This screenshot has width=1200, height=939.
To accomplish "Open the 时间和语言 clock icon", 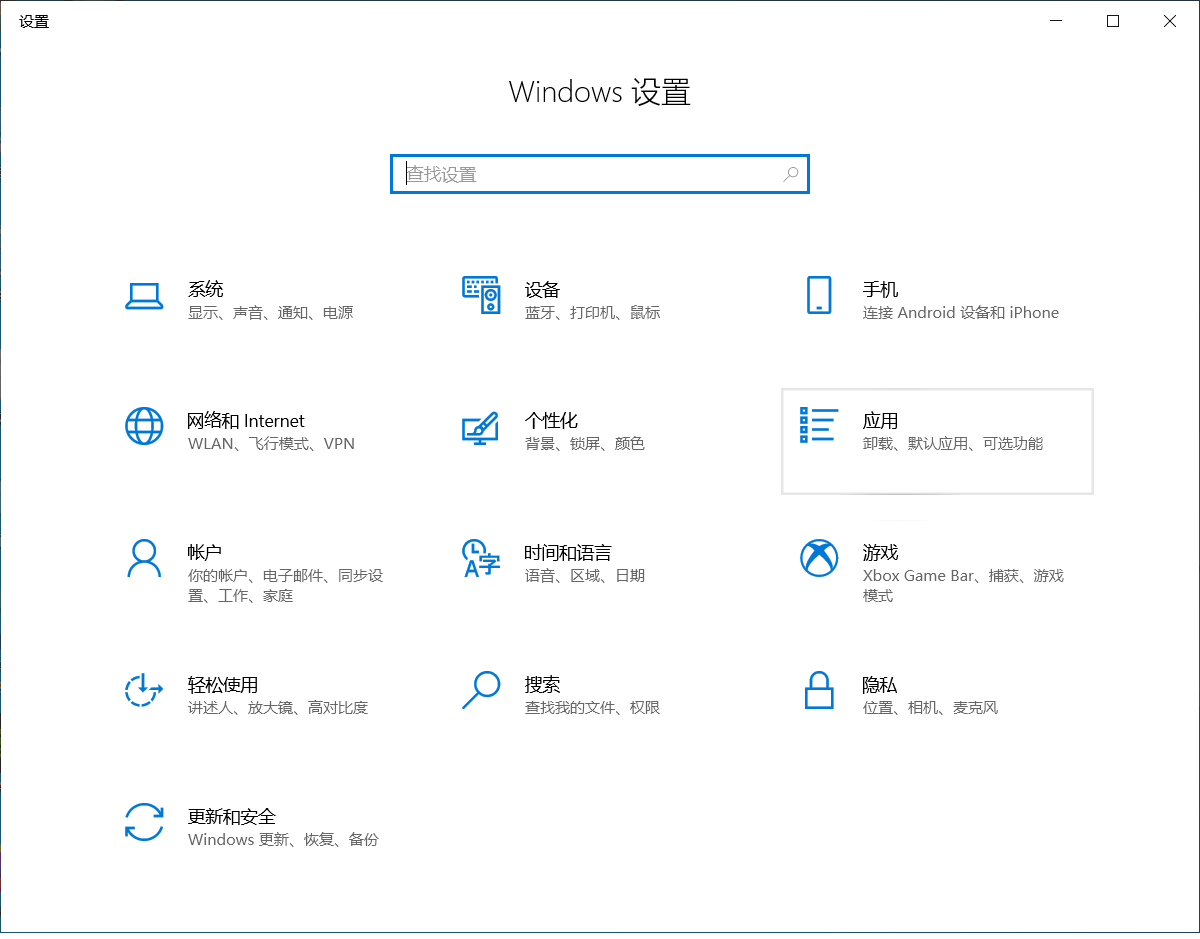I will tap(481, 558).
